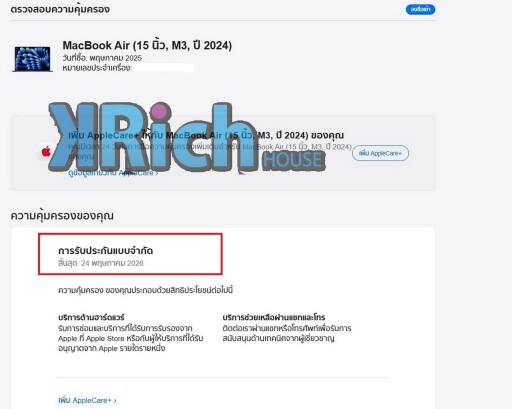Click the blanked-out serial number field
Viewport: 512px width, 409px height.
click(163, 68)
